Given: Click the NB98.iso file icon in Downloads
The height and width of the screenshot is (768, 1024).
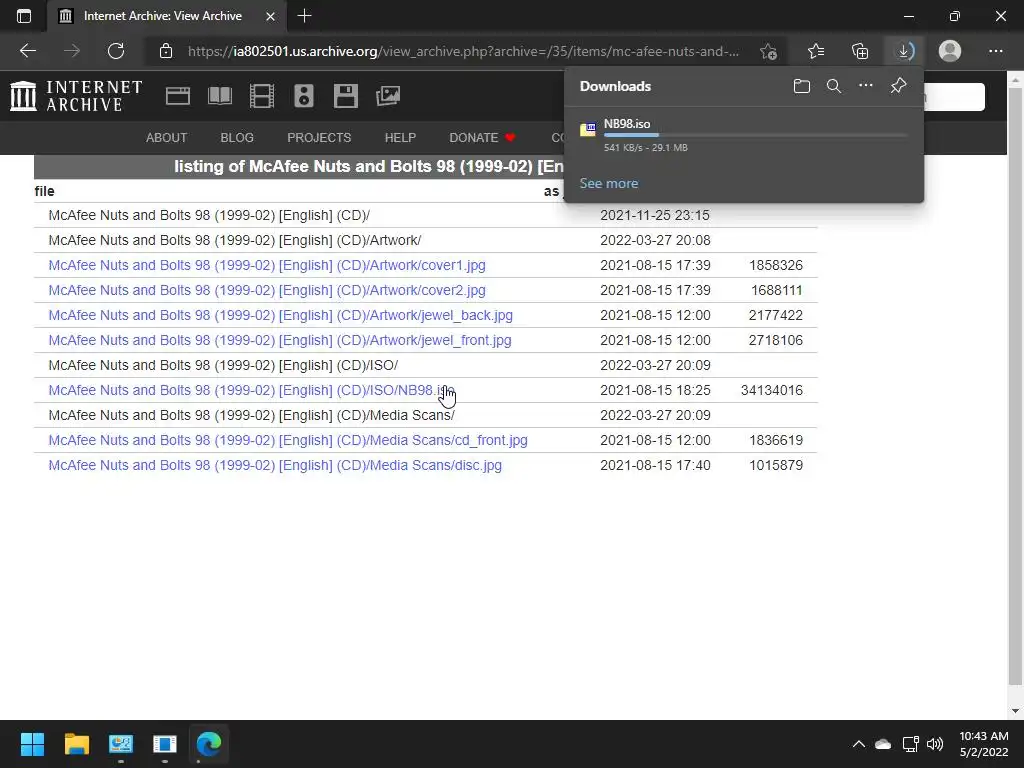Looking at the screenshot, I should [x=588, y=129].
